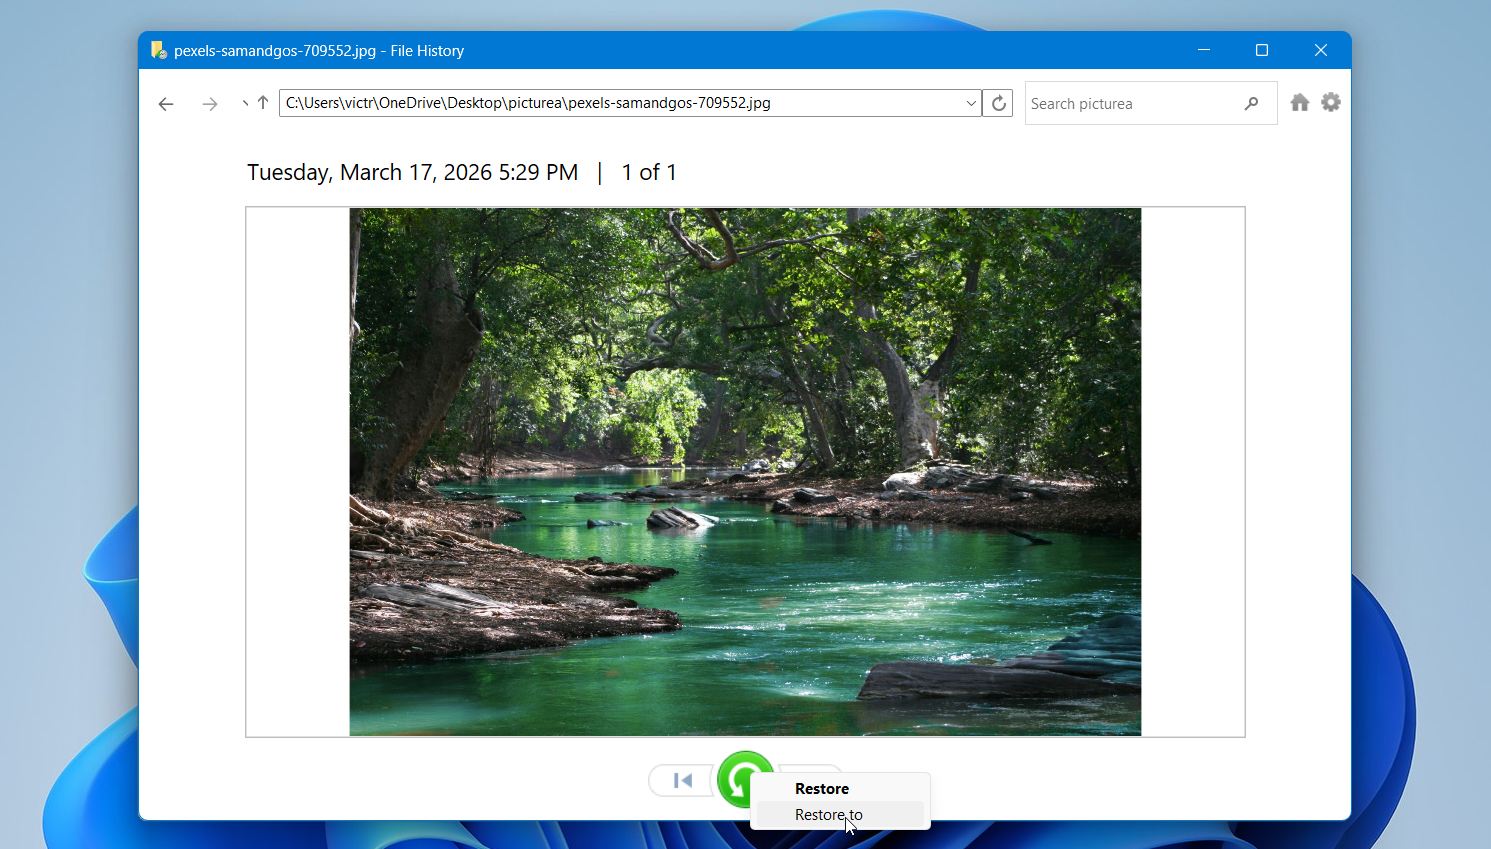Start a search with the magnifier icon

1251,103
